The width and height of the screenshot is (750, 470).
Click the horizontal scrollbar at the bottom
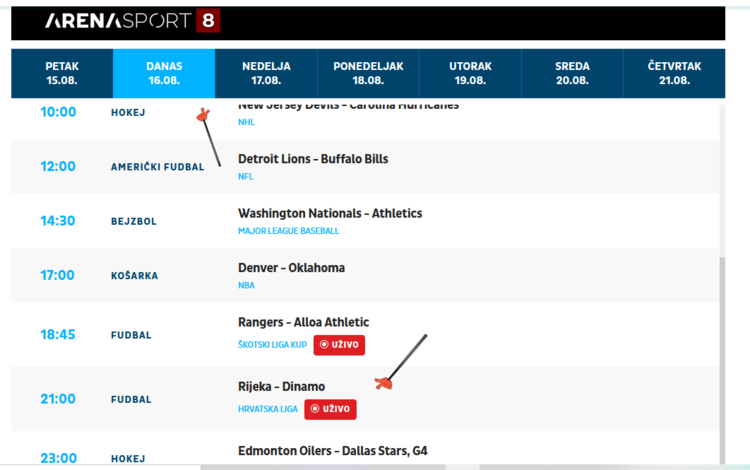click(x=323, y=467)
